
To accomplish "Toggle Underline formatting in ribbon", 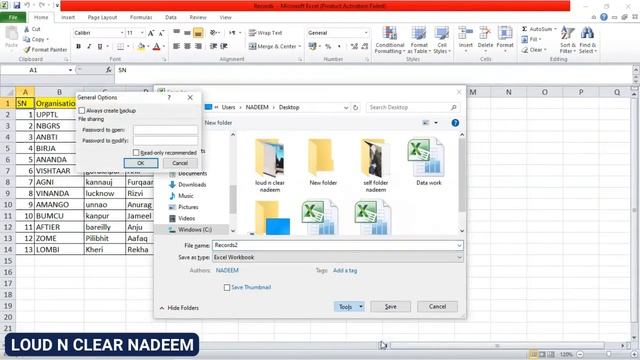I will tap(100, 47).
